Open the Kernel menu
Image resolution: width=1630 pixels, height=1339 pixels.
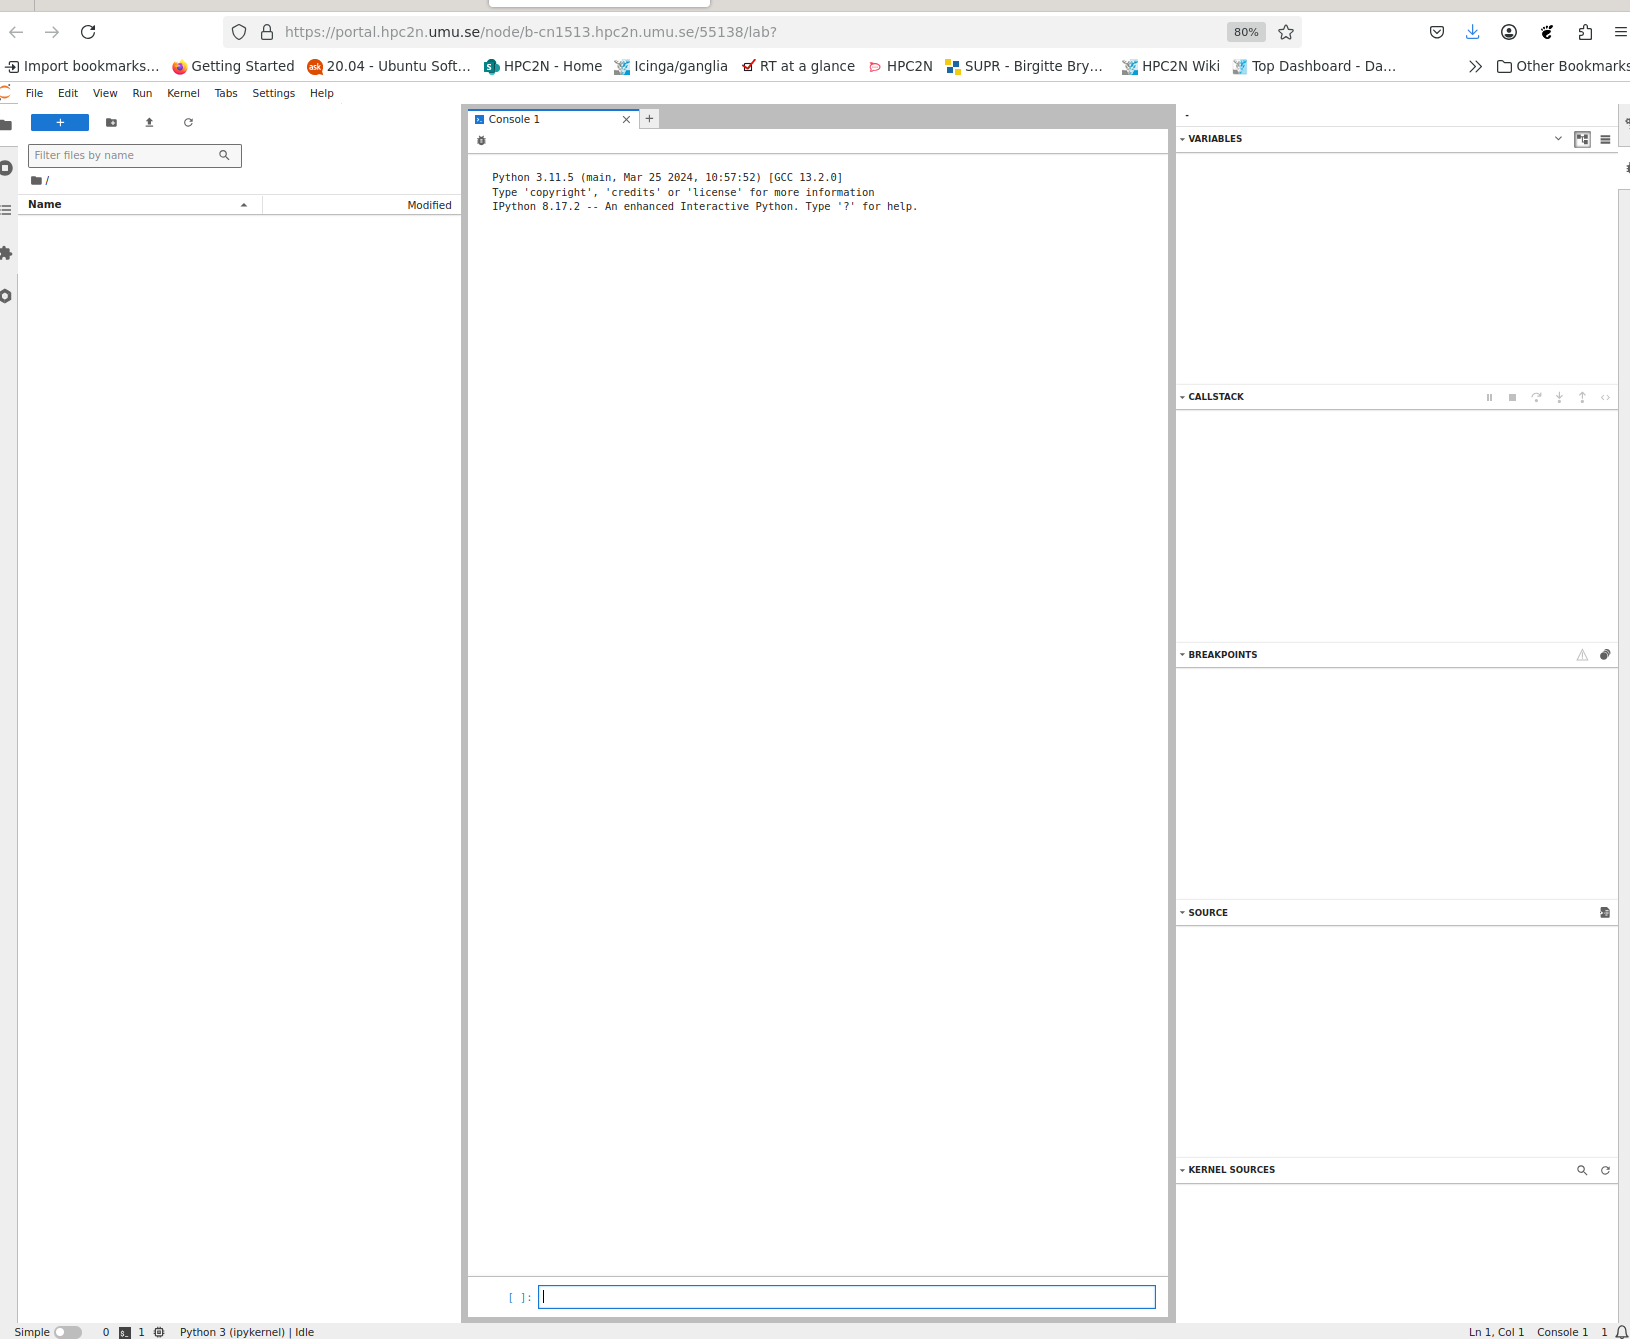(x=183, y=93)
